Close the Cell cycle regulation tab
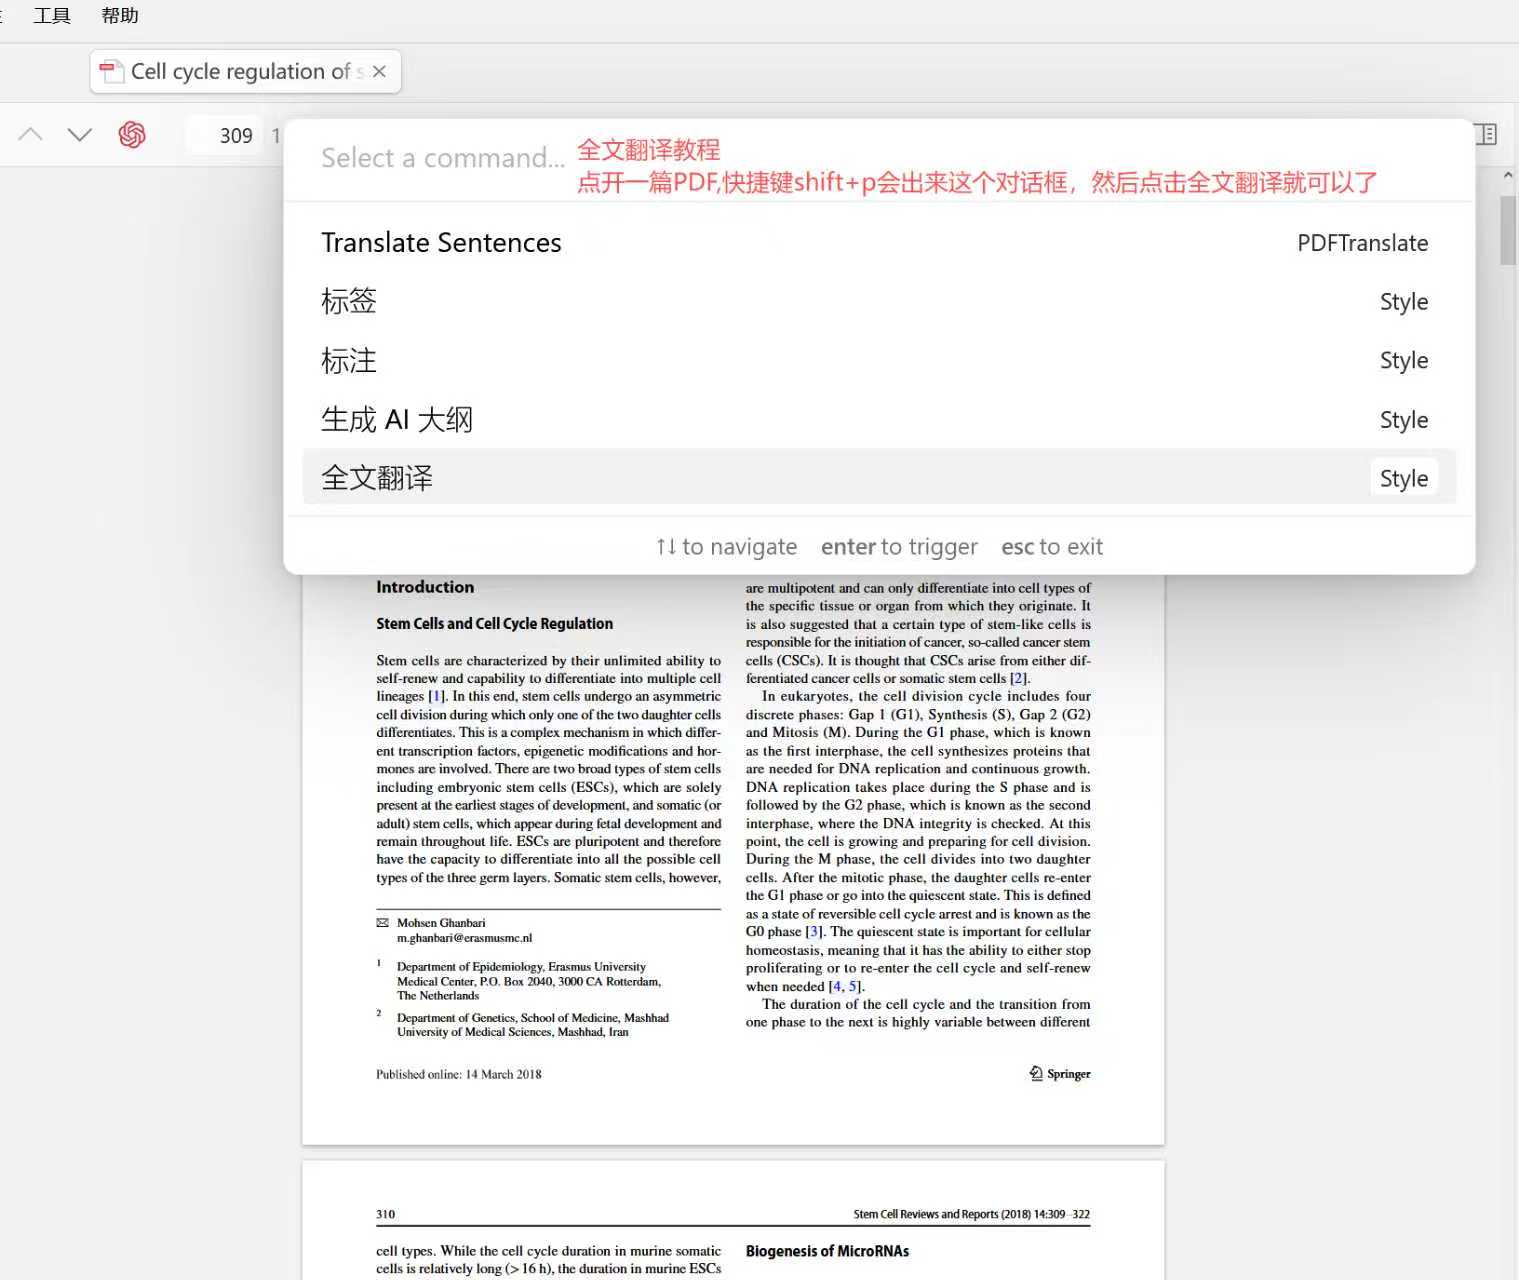The image size is (1519, 1280). pyautogui.click(x=379, y=72)
